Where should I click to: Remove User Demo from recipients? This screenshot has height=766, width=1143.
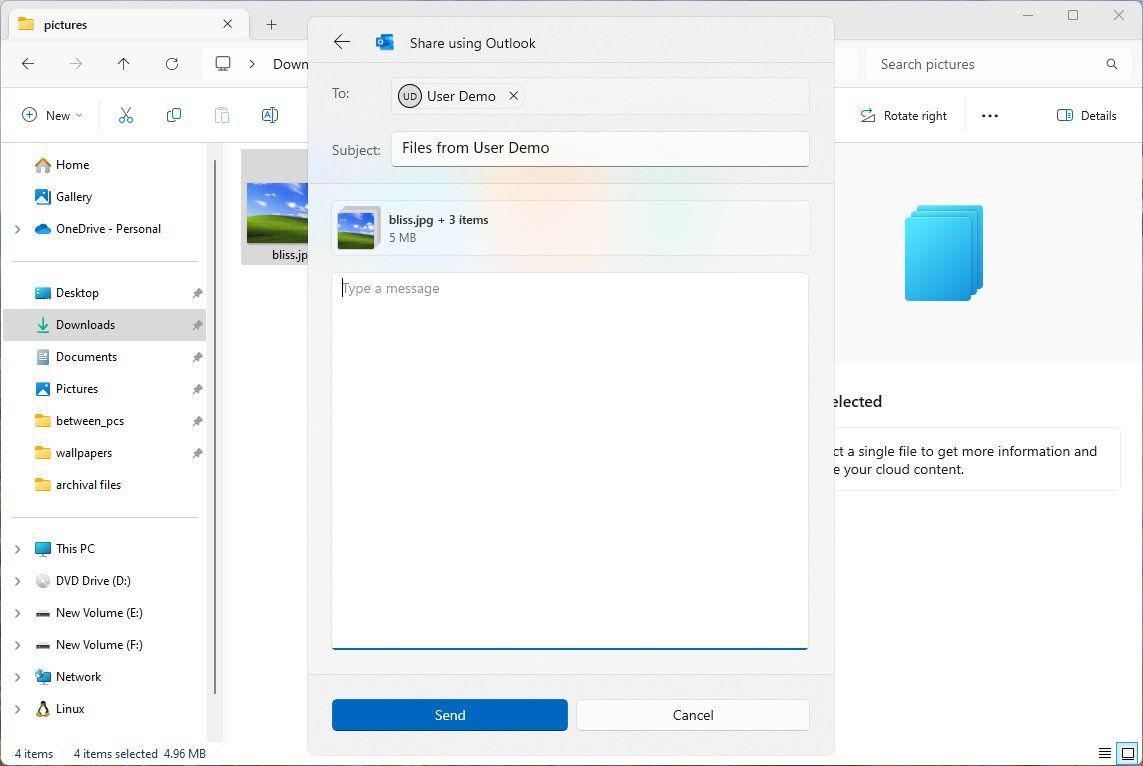tap(513, 95)
